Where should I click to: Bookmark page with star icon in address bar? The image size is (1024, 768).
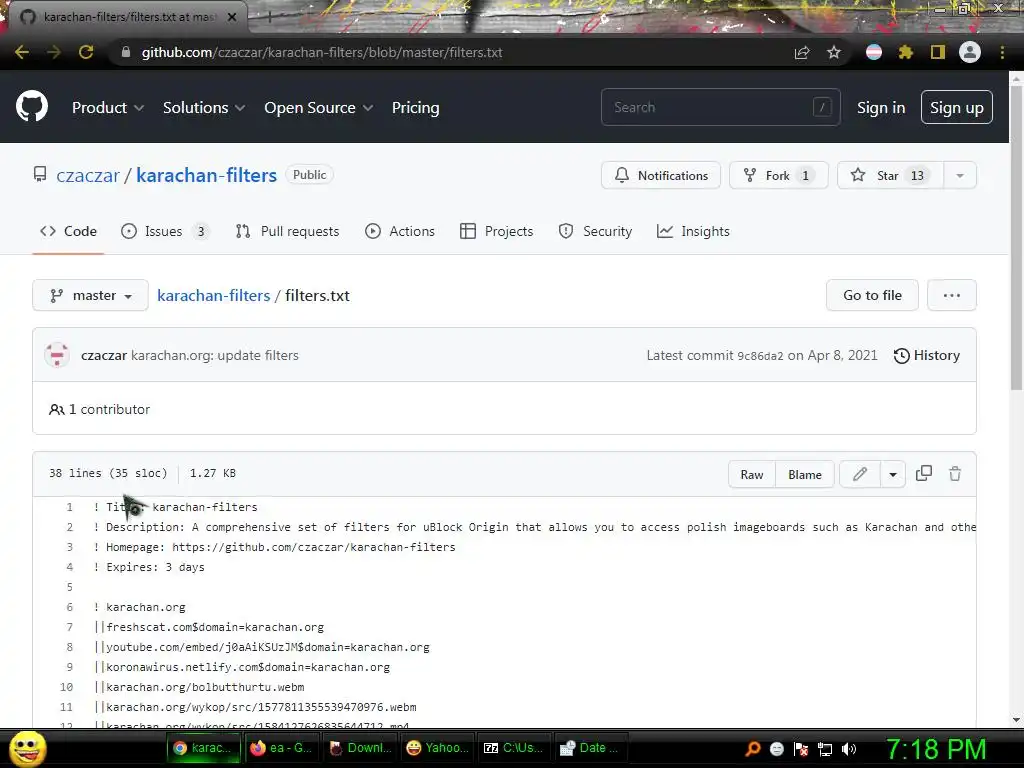pos(834,52)
